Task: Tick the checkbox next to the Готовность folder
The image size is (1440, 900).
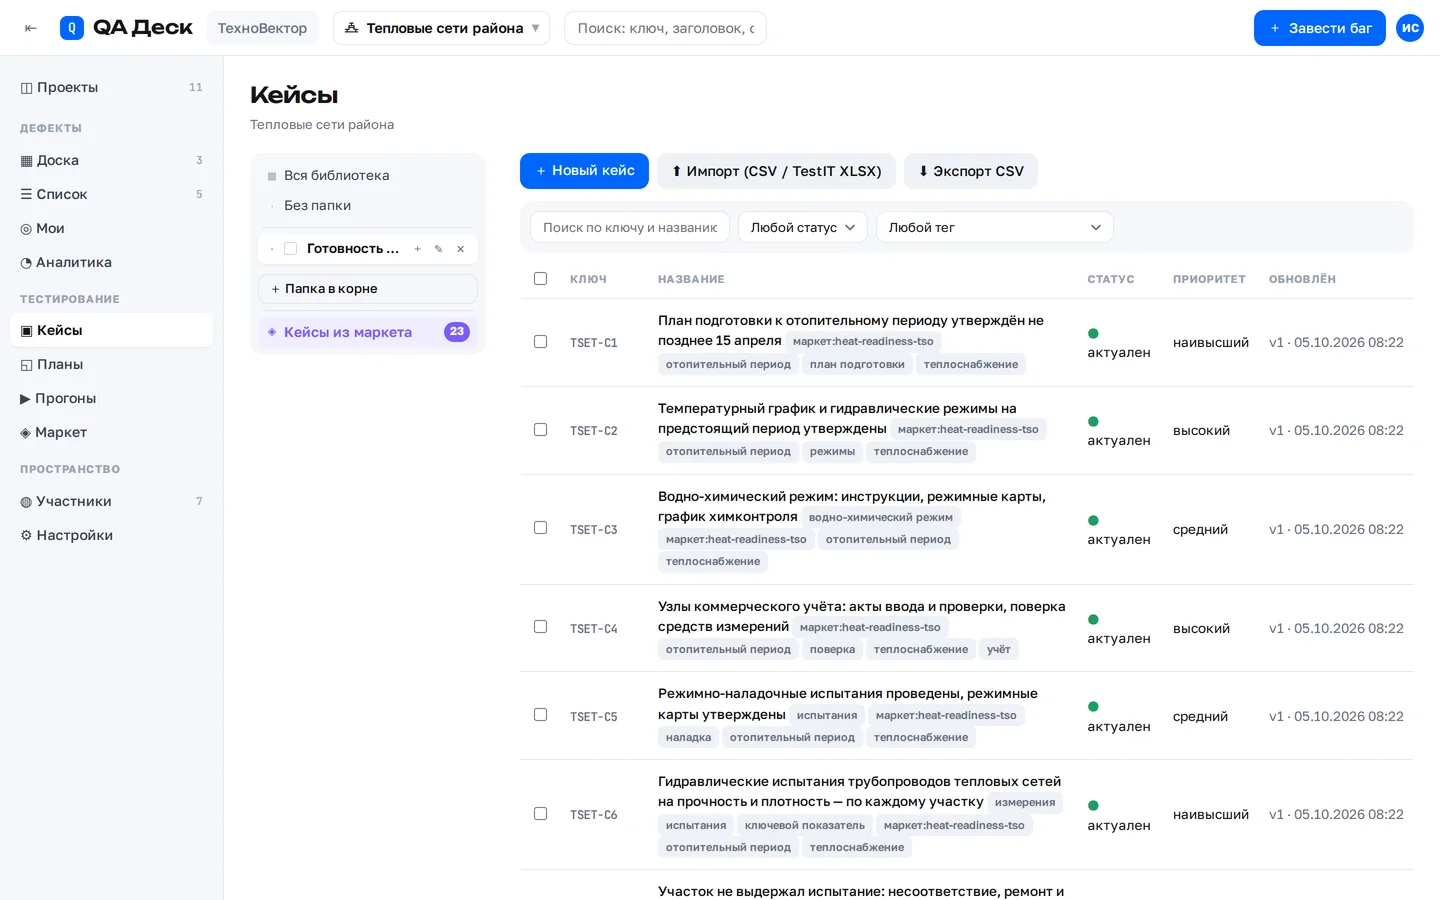Action: pos(291,249)
